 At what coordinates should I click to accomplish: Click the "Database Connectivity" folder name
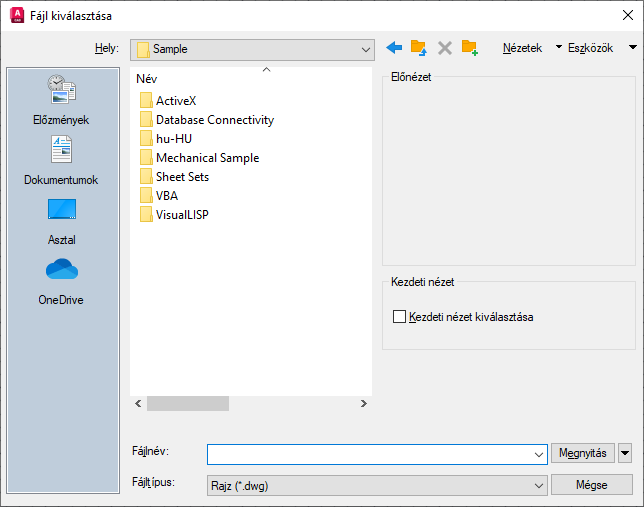215,120
